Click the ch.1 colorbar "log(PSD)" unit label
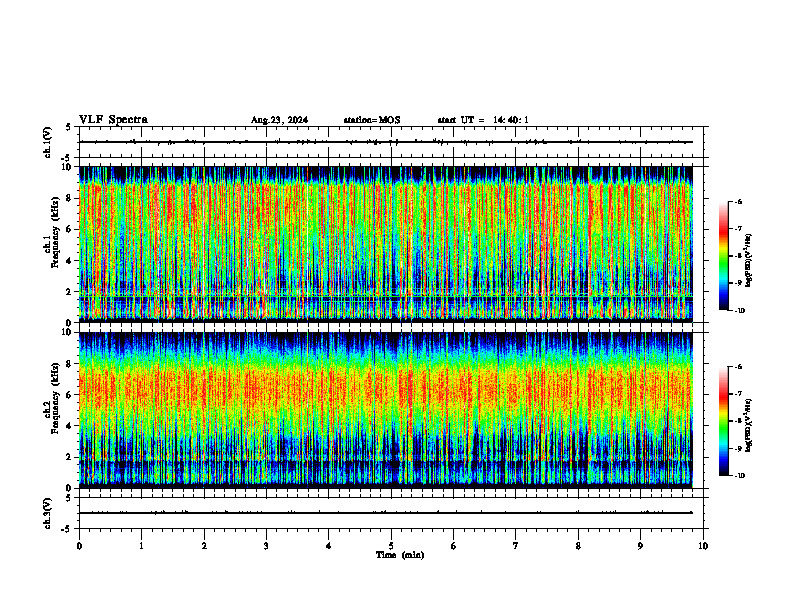Viewport: 792px width, 612px height. click(x=749, y=261)
